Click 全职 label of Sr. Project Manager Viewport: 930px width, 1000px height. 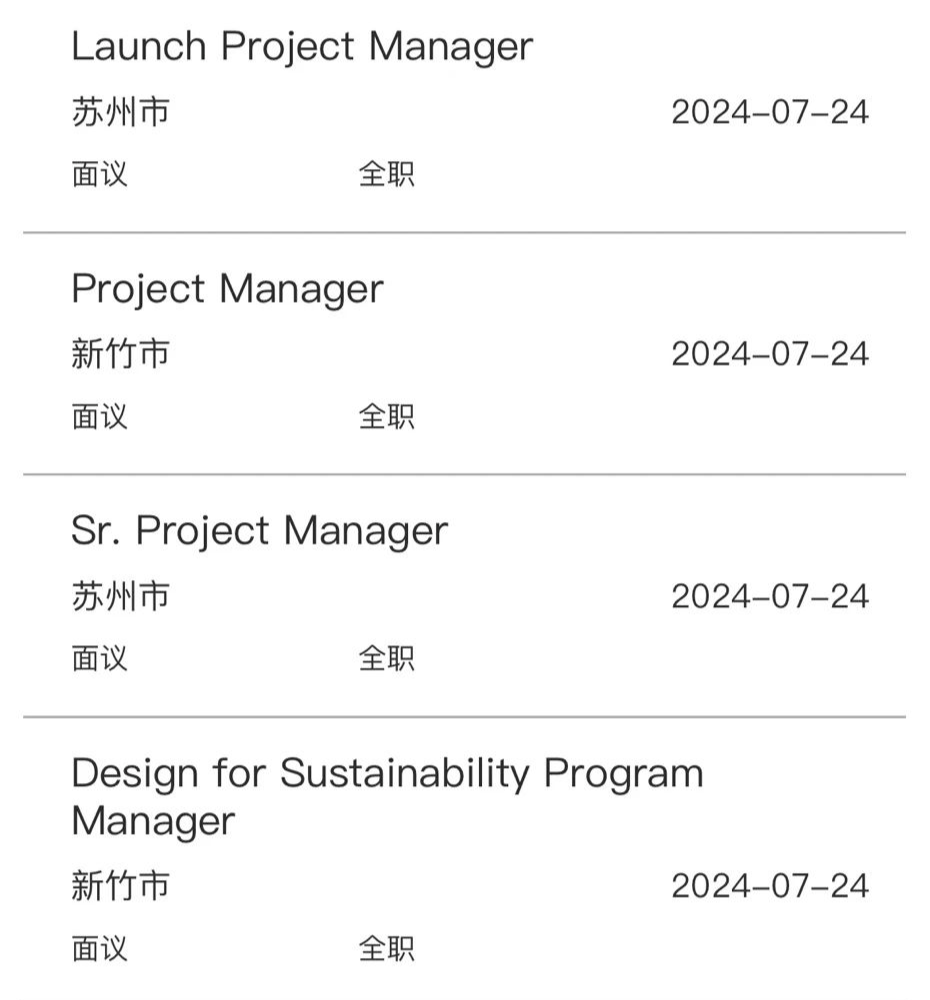(387, 658)
